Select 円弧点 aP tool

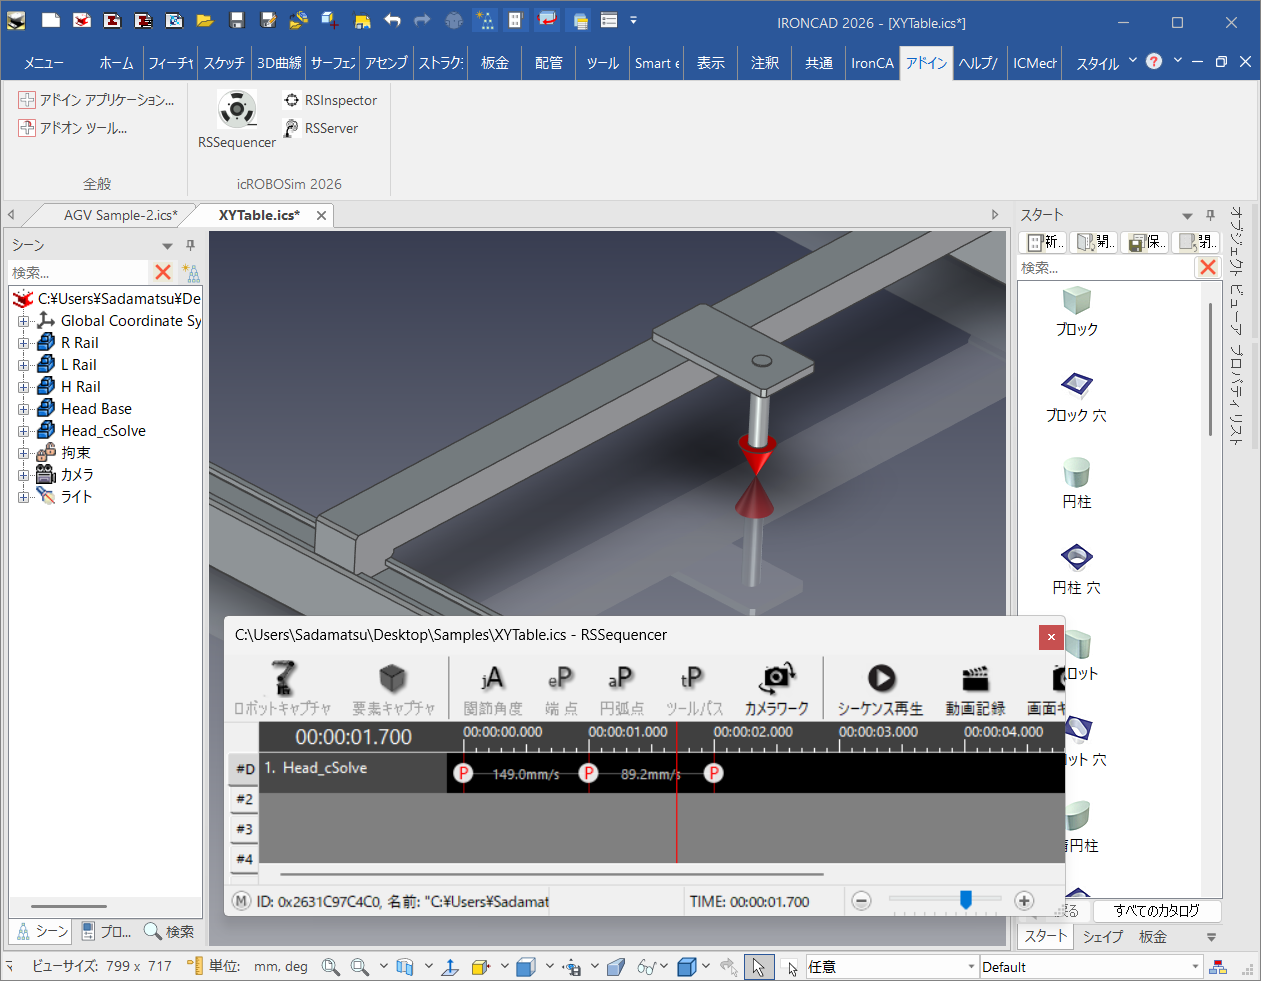point(621,688)
